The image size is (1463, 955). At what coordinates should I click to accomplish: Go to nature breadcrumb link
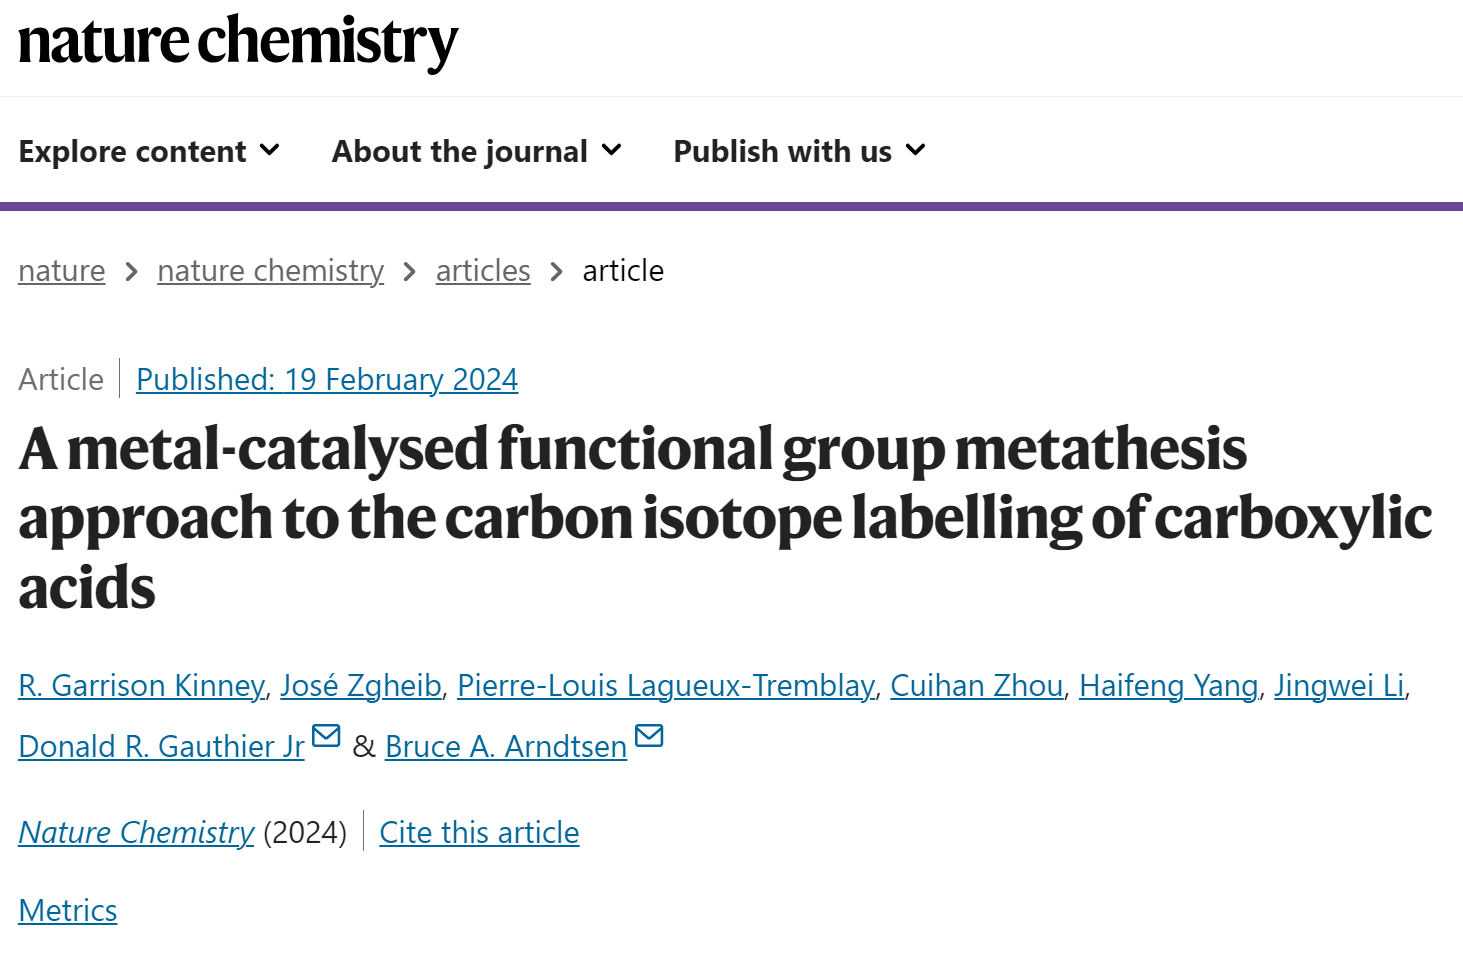[x=62, y=271]
